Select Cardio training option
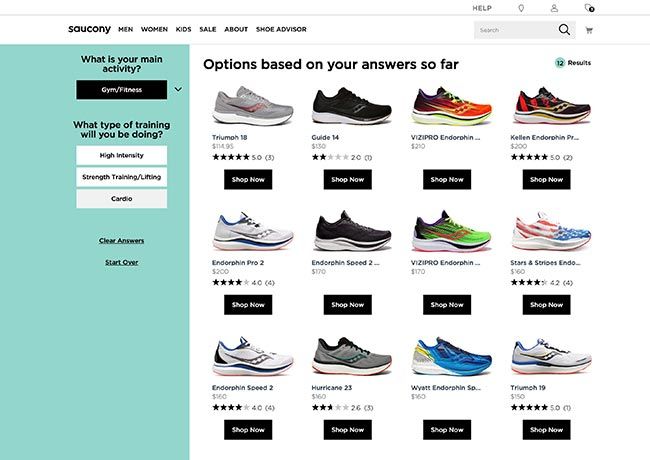Image resolution: width=650 pixels, height=460 pixels. [x=121, y=199]
